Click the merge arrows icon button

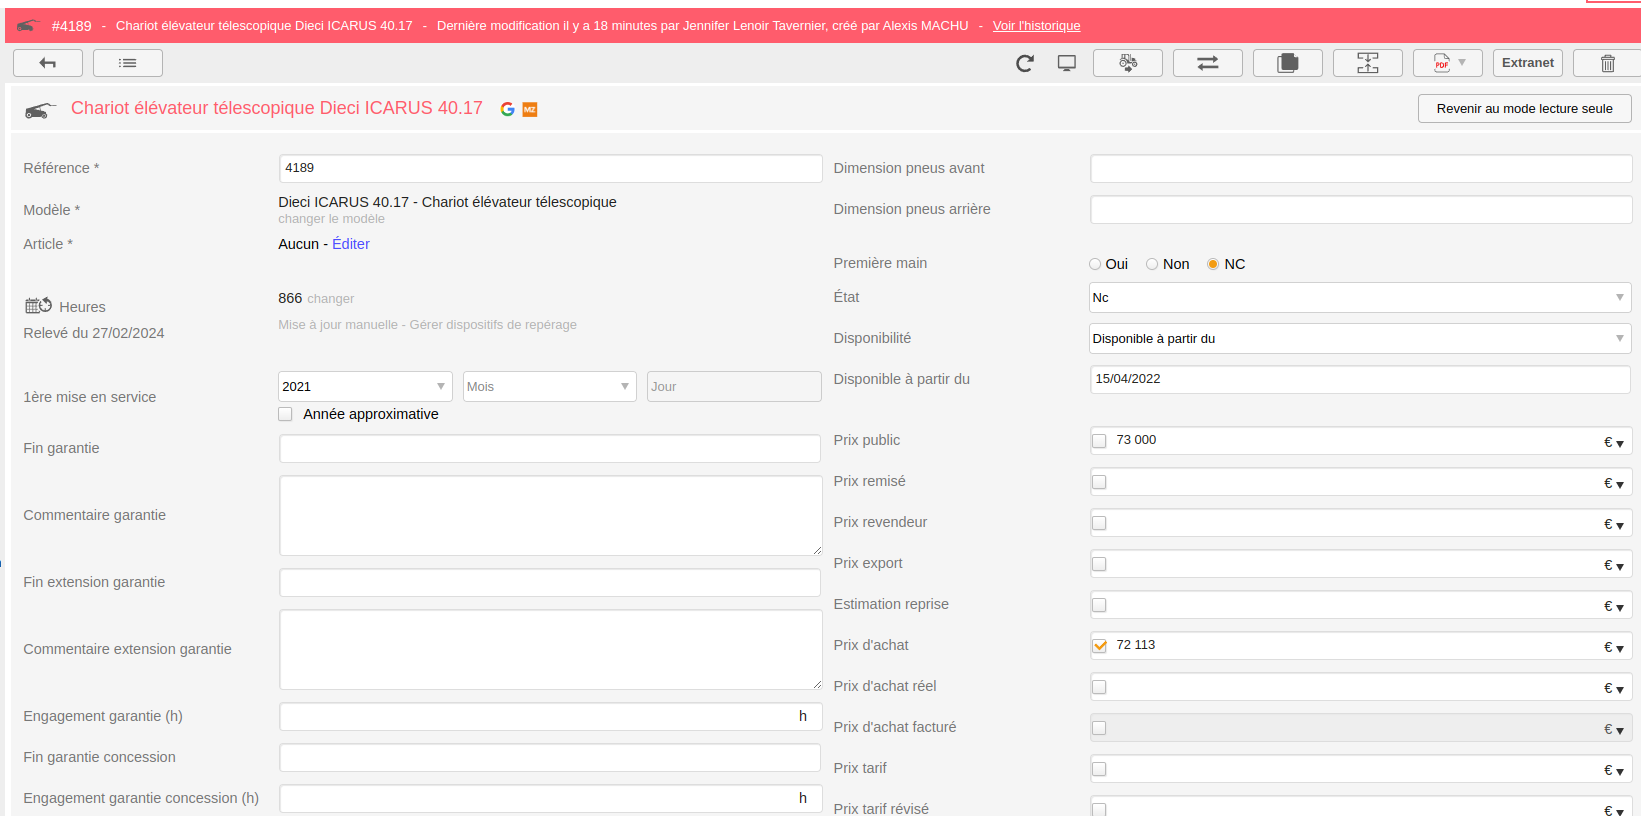(x=1368, y=63)
